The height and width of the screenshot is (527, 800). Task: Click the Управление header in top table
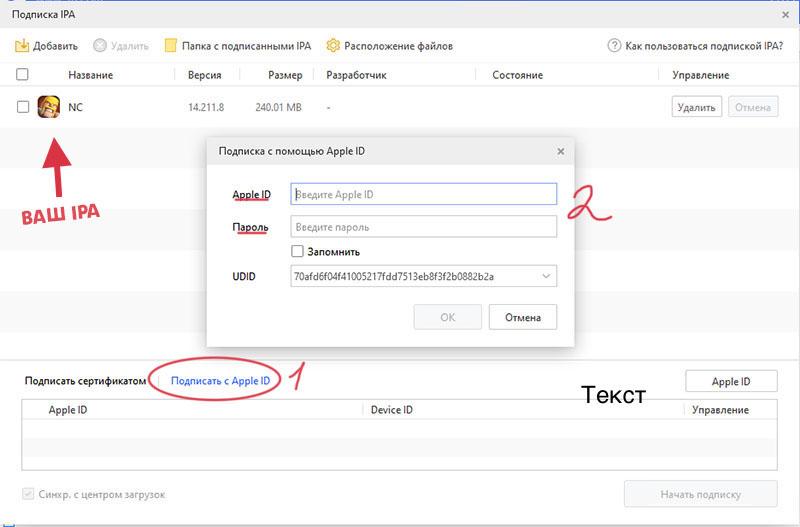(x=701, y=75)
